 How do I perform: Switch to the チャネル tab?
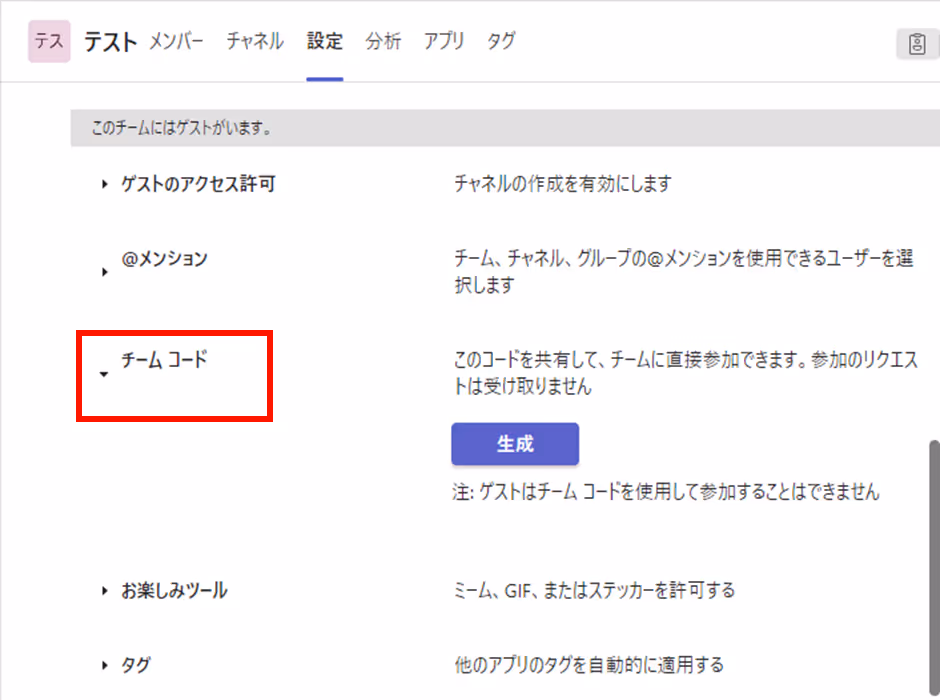pyautogui.click(x=255, y=41)
